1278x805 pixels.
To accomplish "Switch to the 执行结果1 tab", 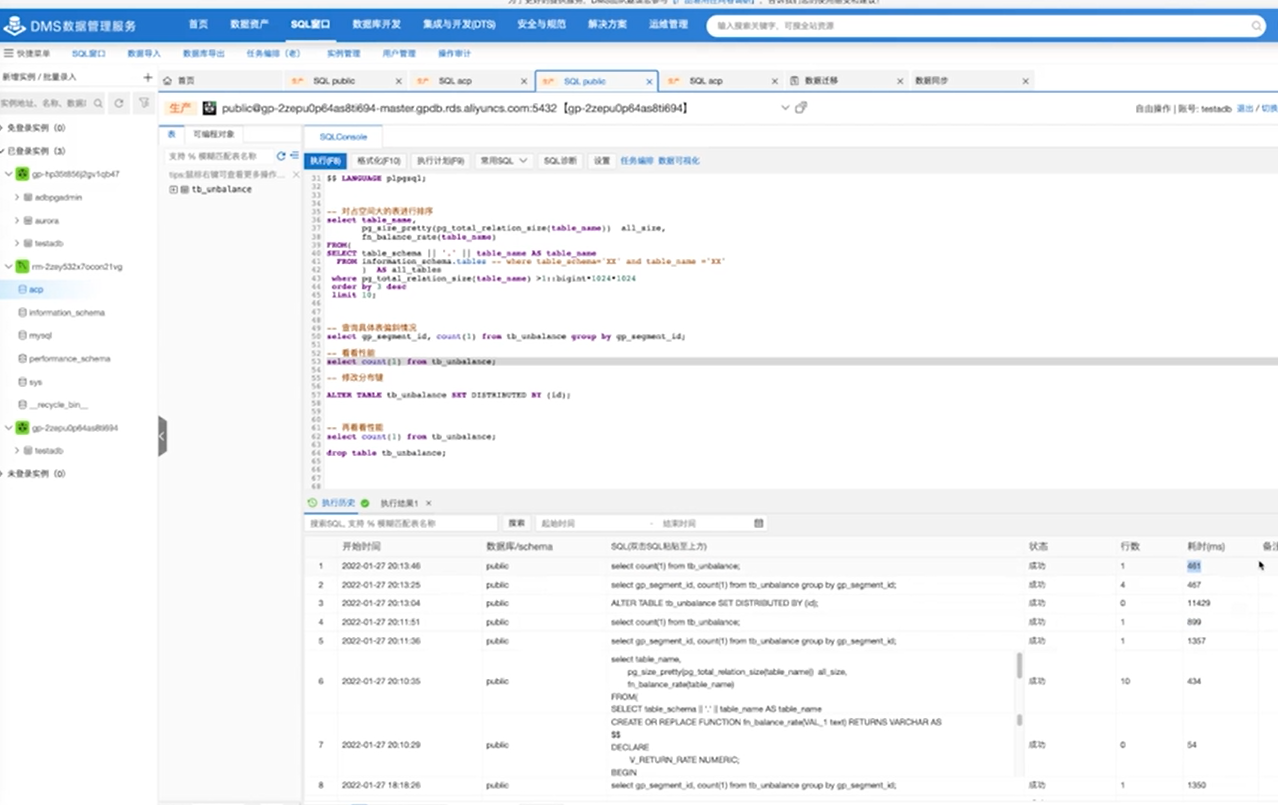I will click(399, 503).
